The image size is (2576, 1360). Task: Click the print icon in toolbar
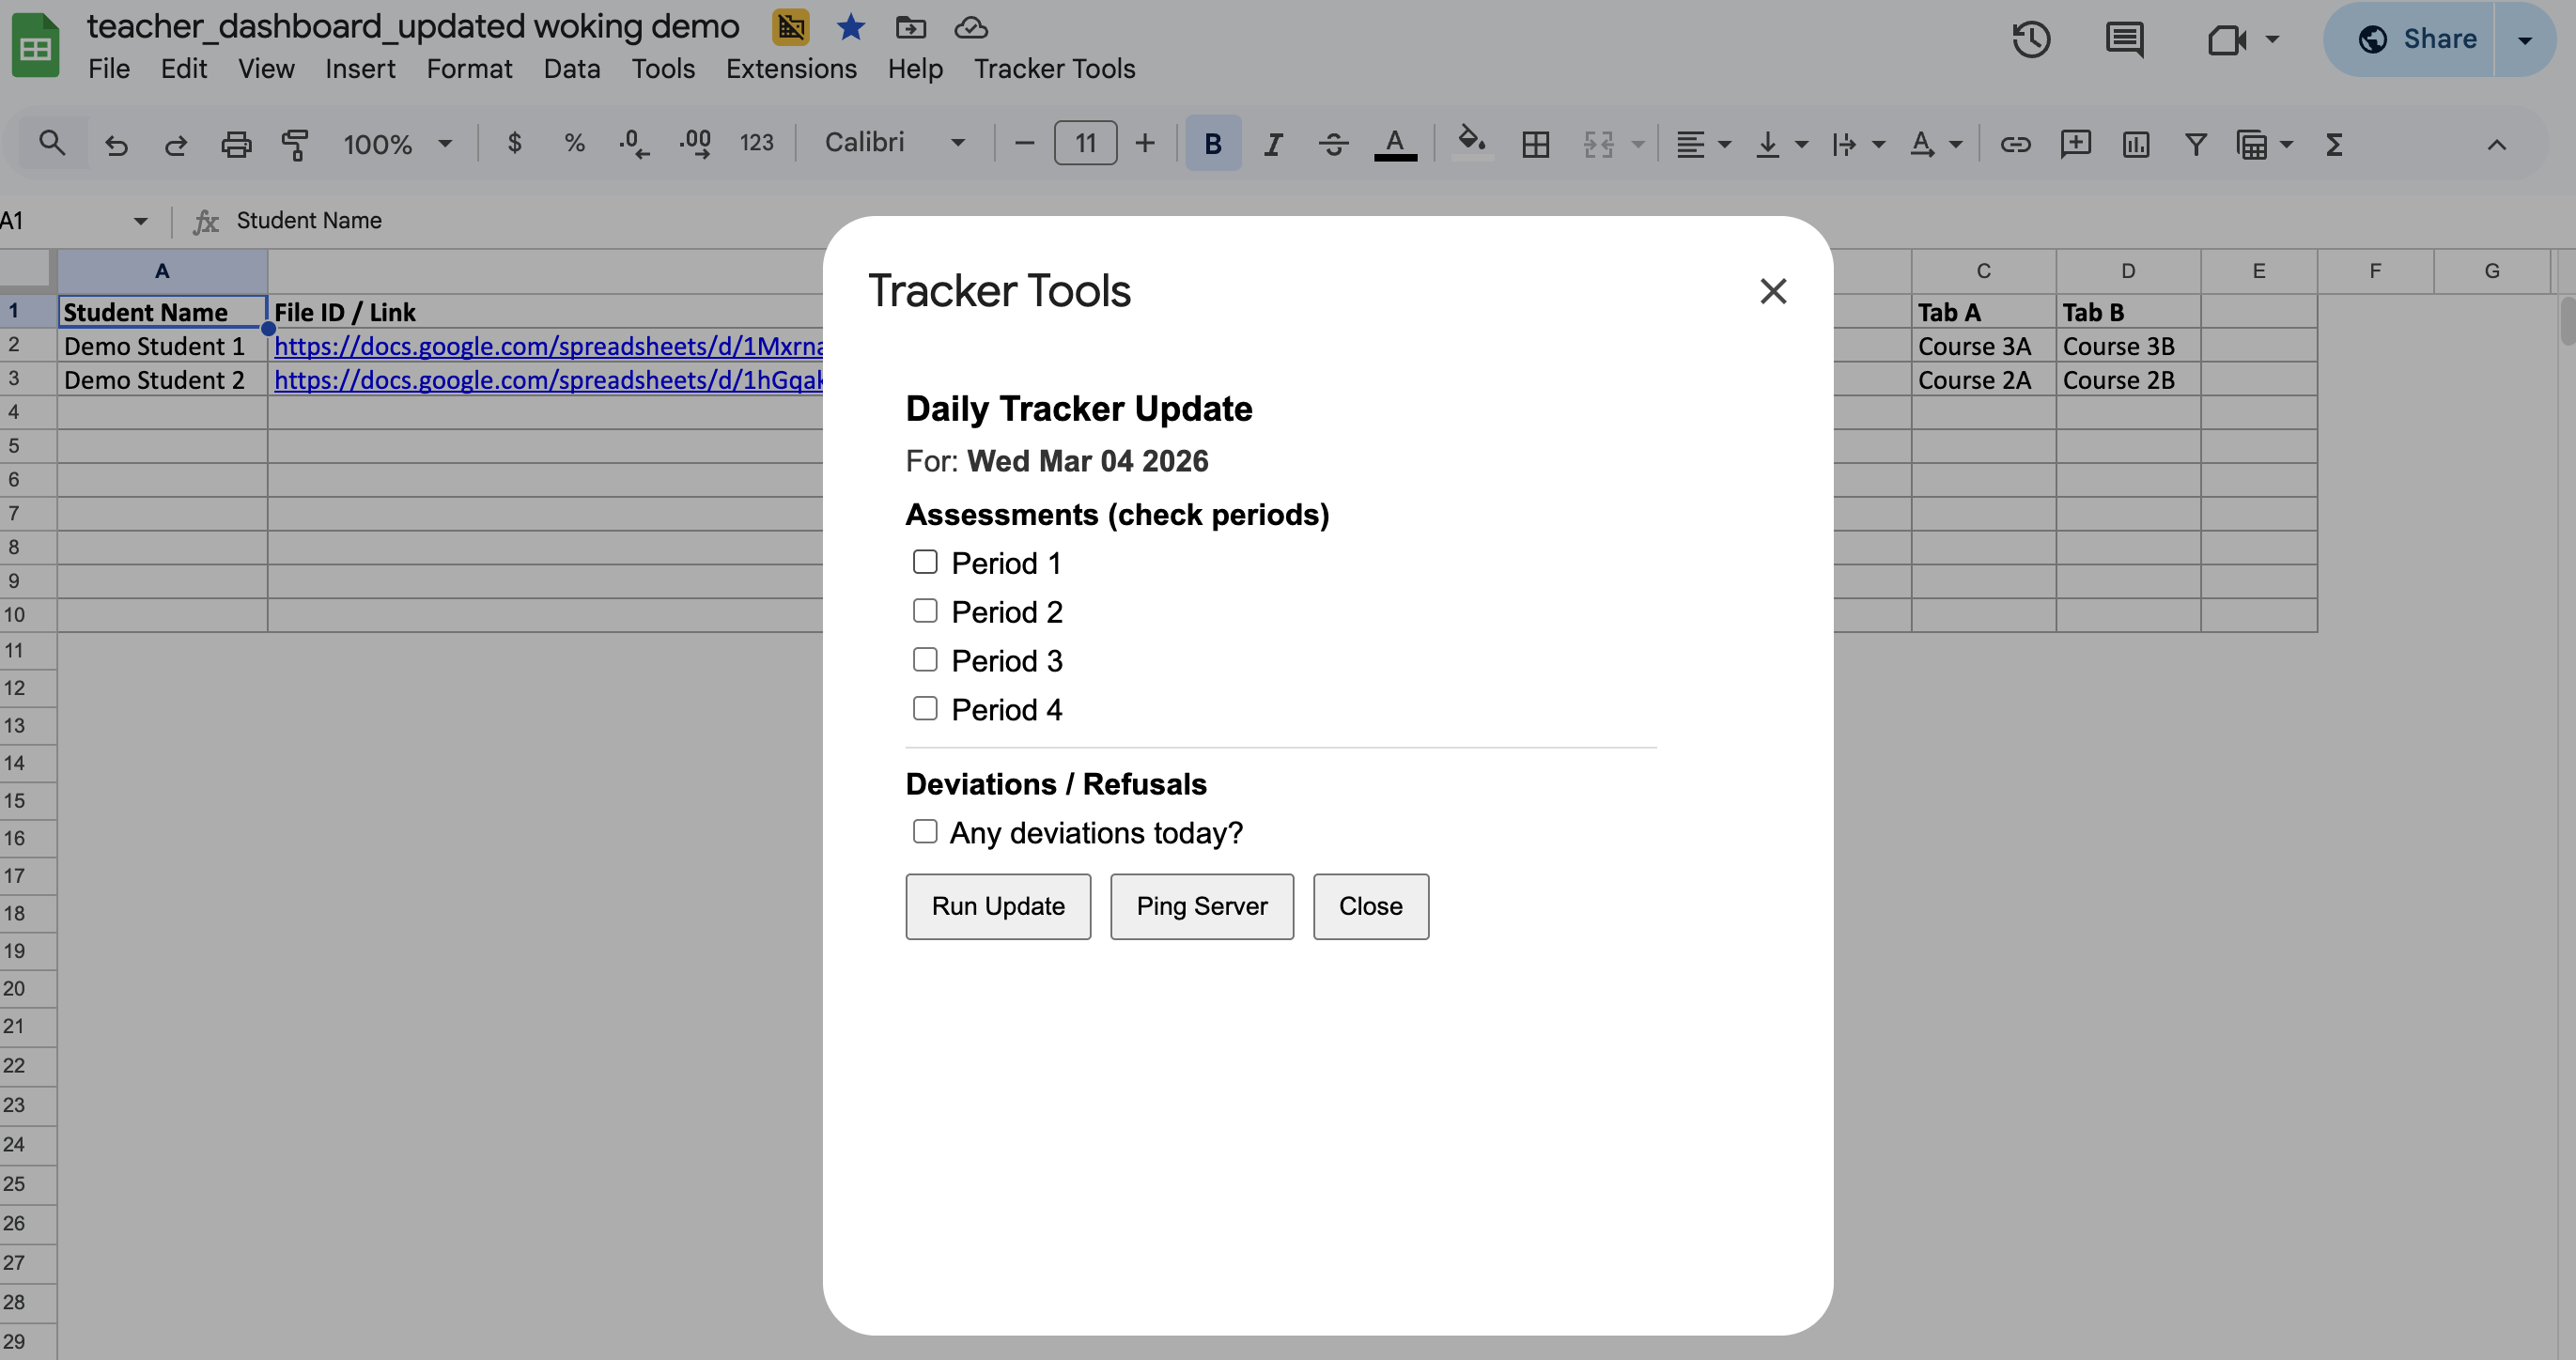(x=236, y=145)
